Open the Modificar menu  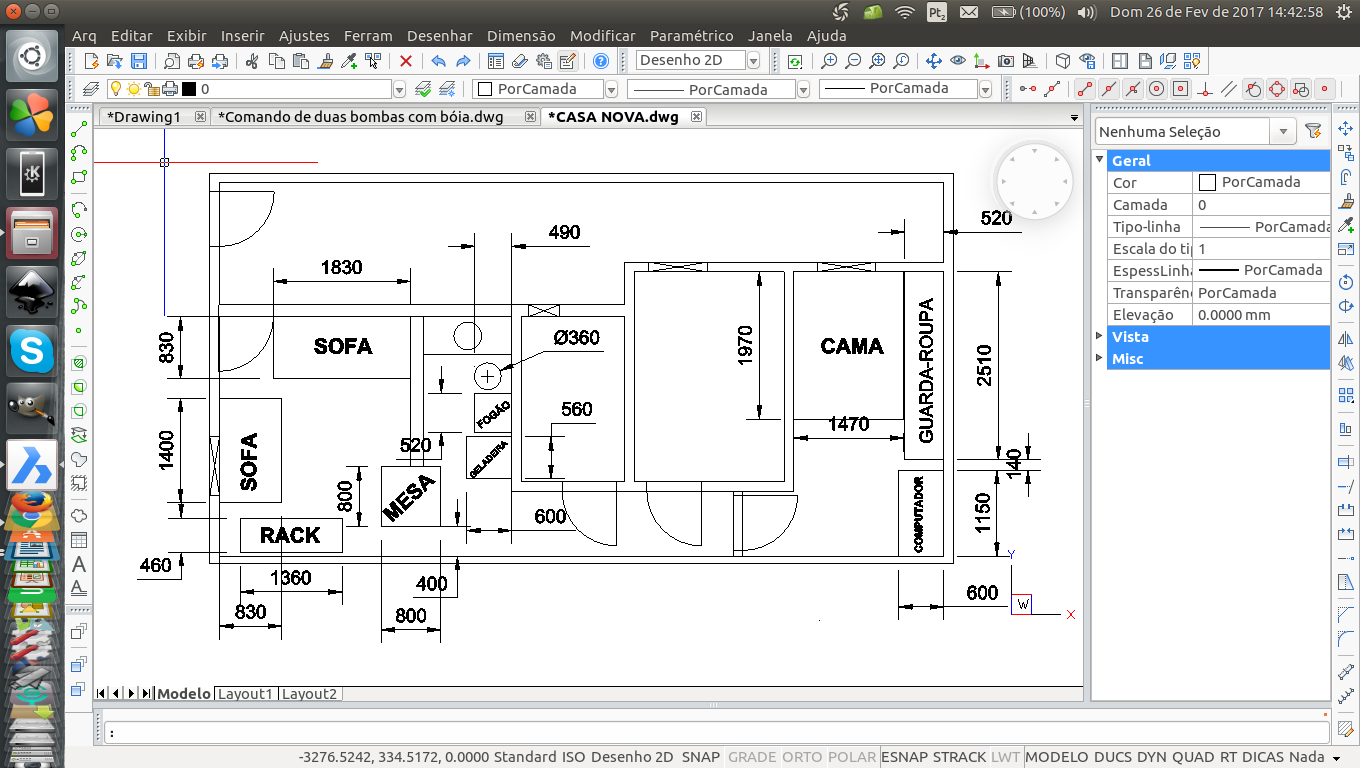point(603,35)
